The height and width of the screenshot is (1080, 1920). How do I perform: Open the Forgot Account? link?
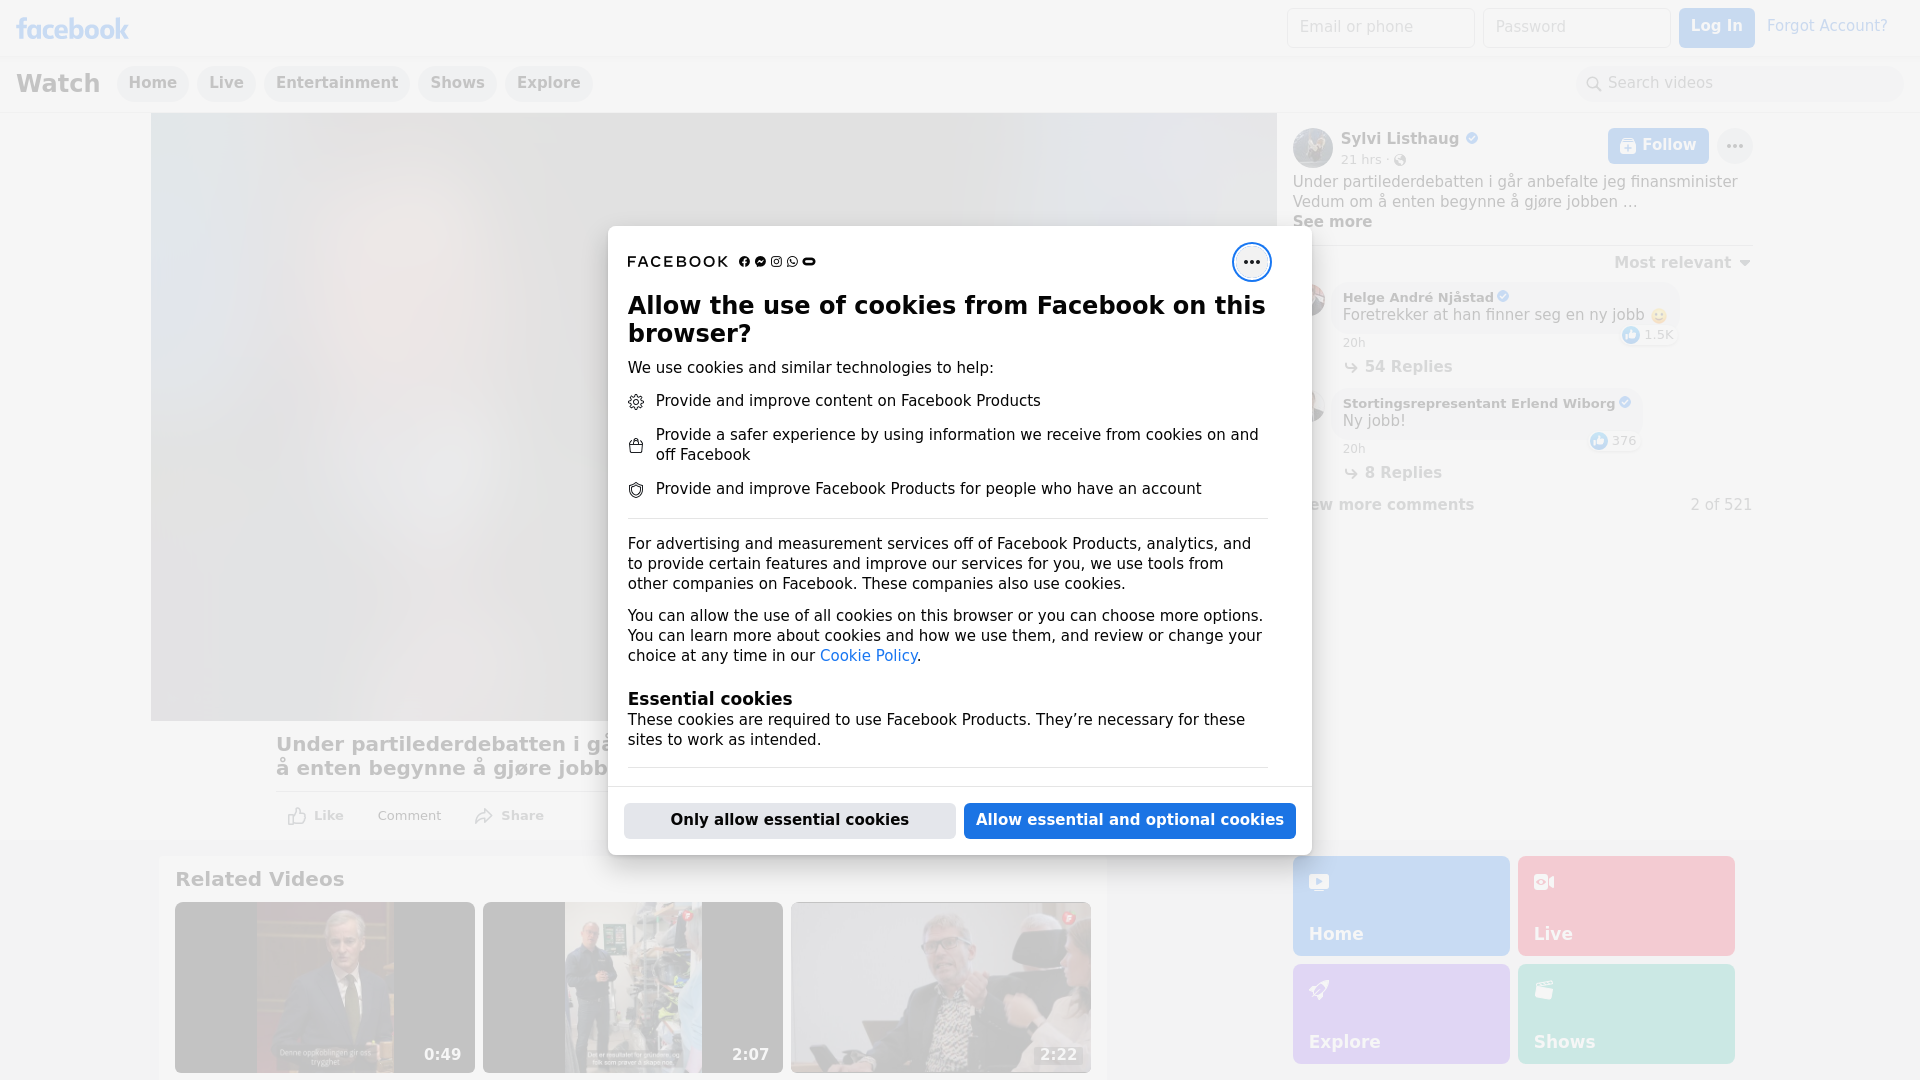tap(1827, 26)
